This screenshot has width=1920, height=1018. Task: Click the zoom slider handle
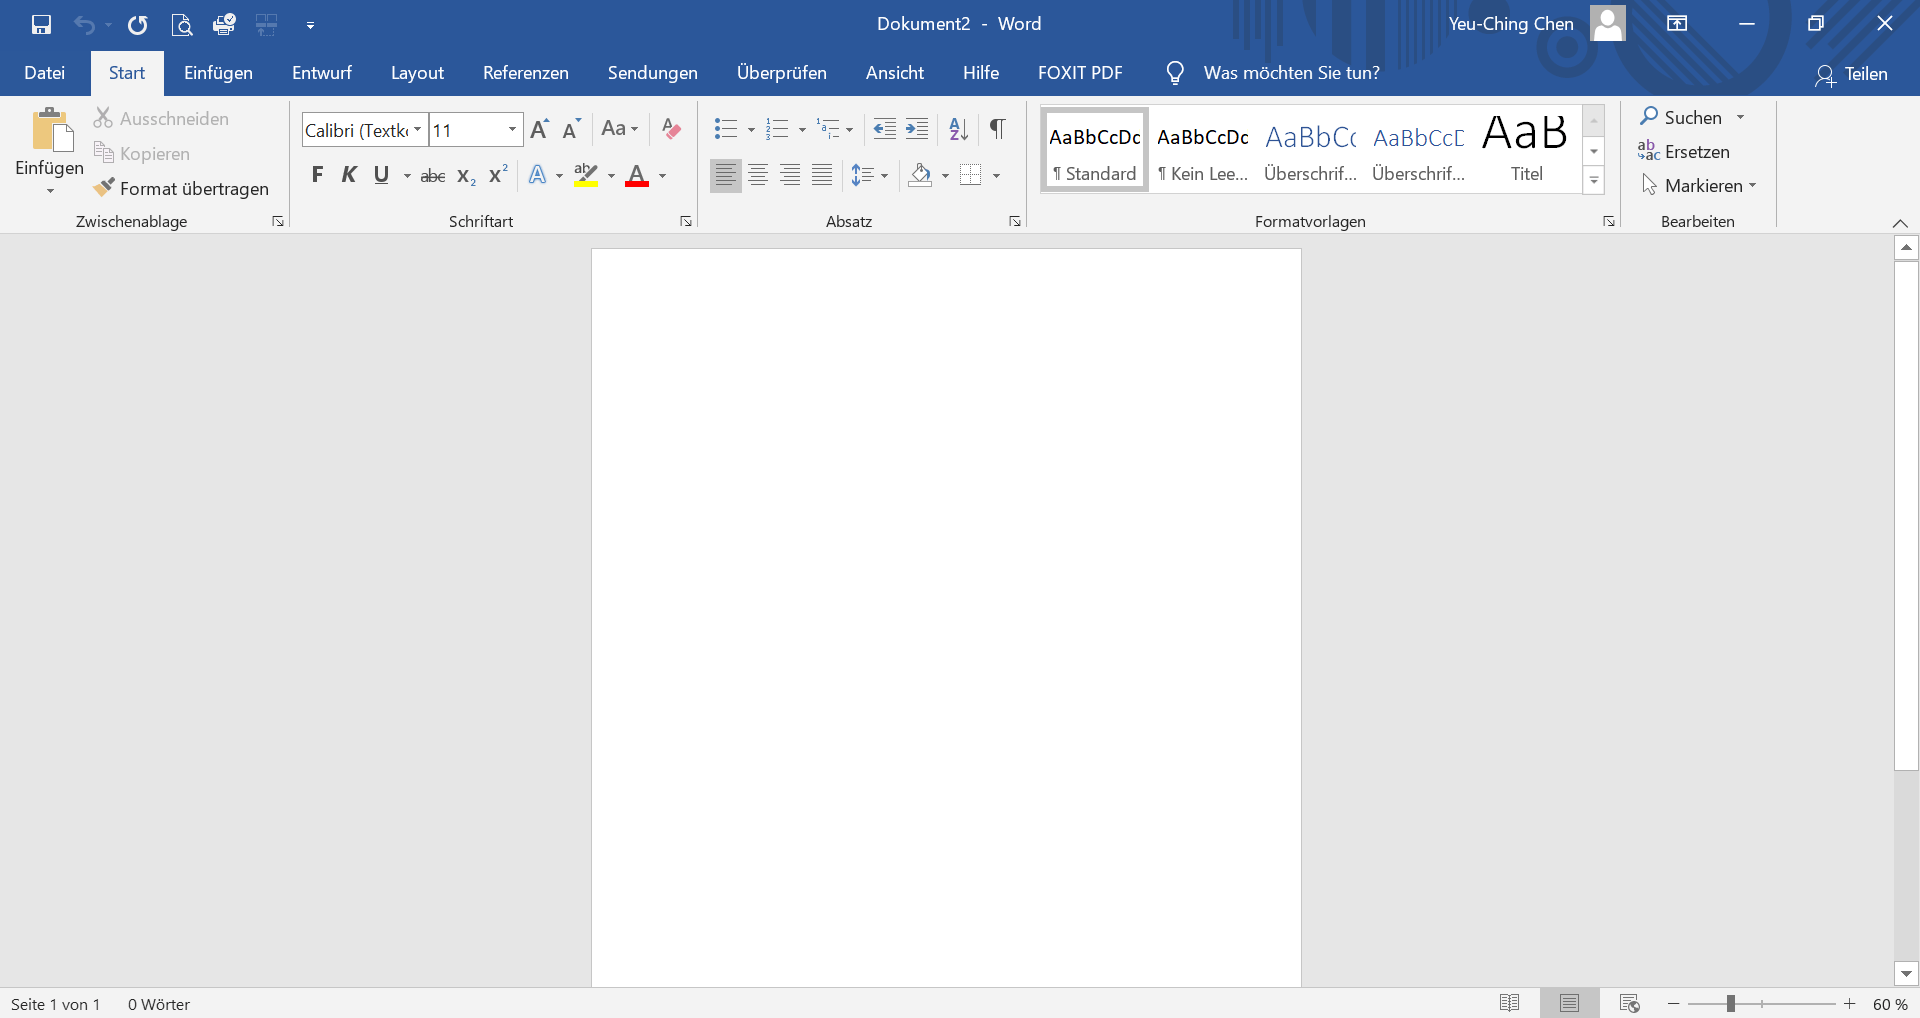pyautogui.click(x=1730, y=1003)
